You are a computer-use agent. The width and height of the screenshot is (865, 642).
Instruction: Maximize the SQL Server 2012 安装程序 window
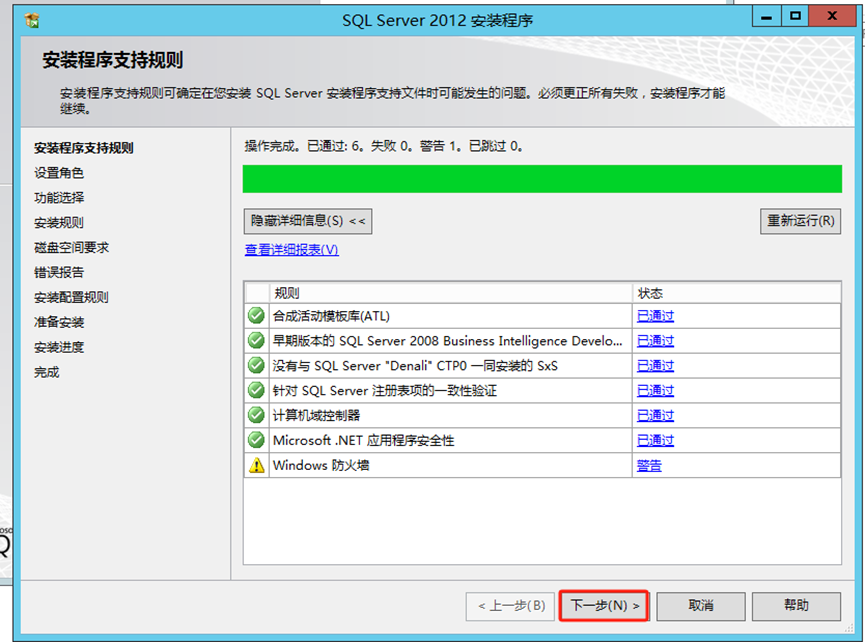coord(795,17)
